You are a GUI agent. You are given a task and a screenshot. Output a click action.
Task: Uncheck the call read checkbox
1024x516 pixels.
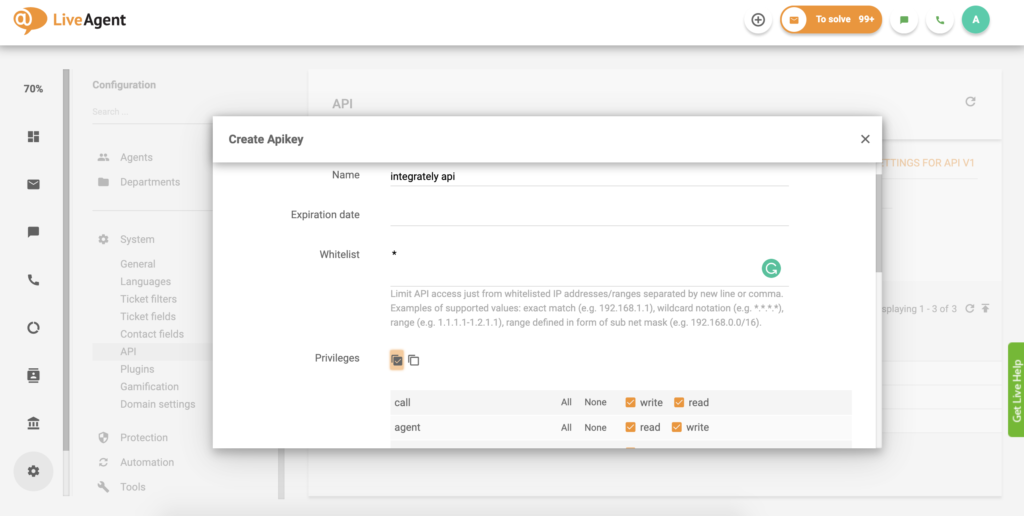click(679, 402)
